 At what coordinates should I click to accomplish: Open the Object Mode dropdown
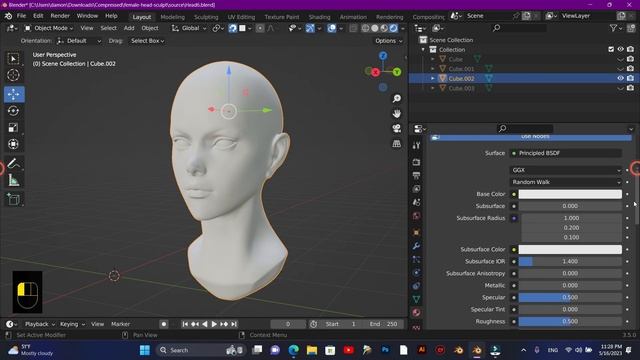click(48, 28)
